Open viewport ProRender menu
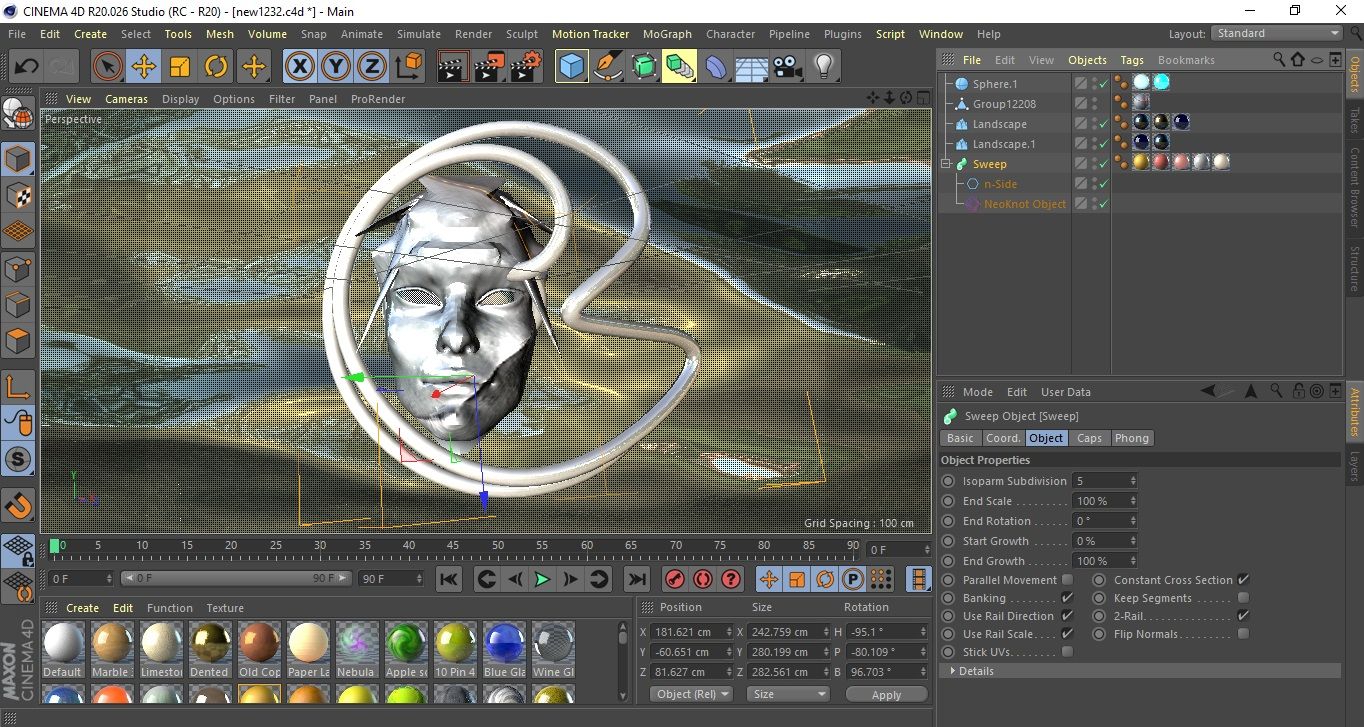Viewport: 1364px width, 727px height. [378, 99]
